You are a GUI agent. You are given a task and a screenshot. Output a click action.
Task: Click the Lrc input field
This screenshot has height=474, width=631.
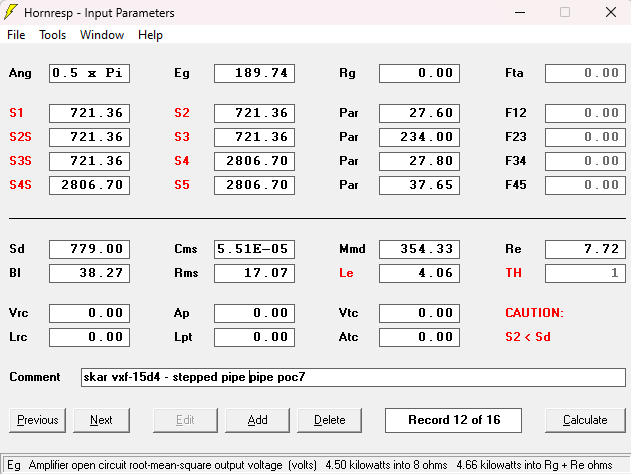click(x=89, y=337)
